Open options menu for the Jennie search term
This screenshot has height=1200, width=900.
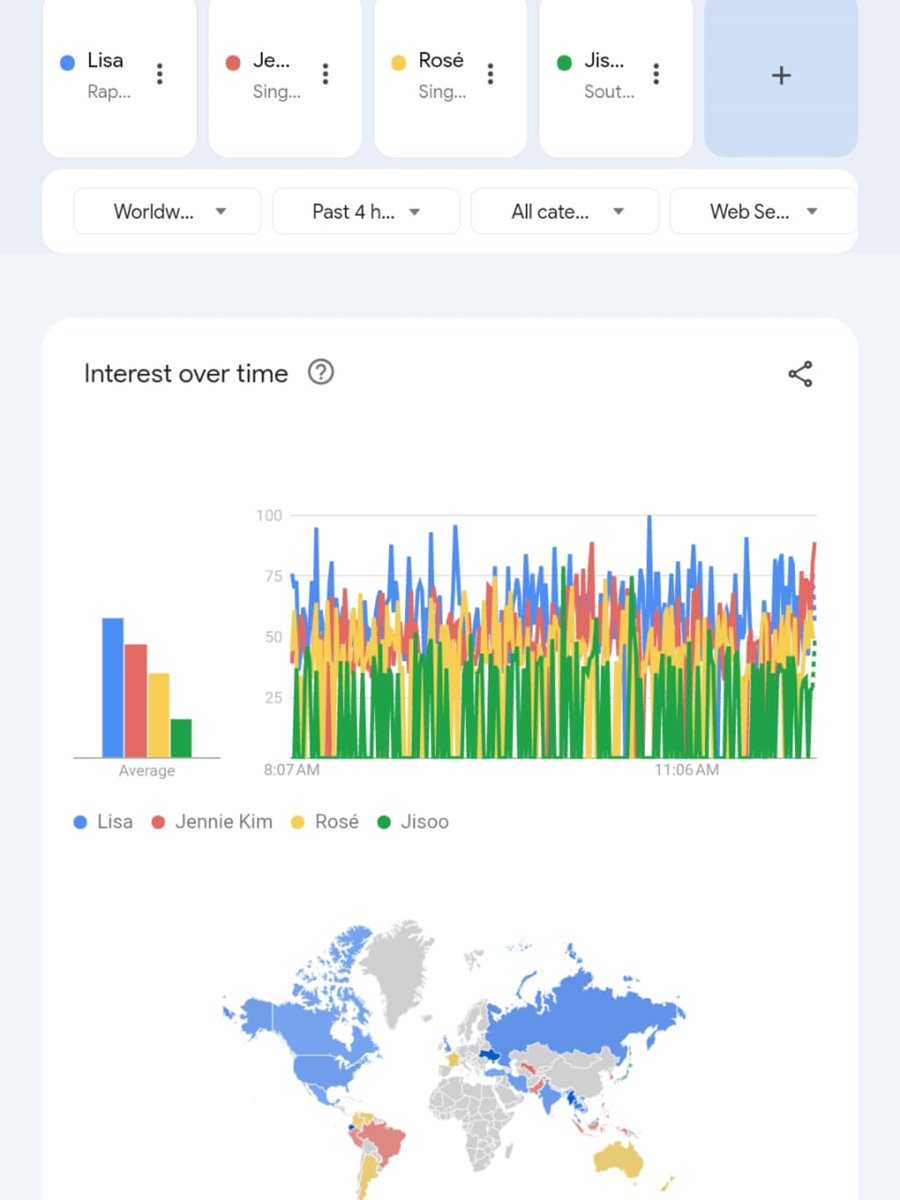coord(324,73)
